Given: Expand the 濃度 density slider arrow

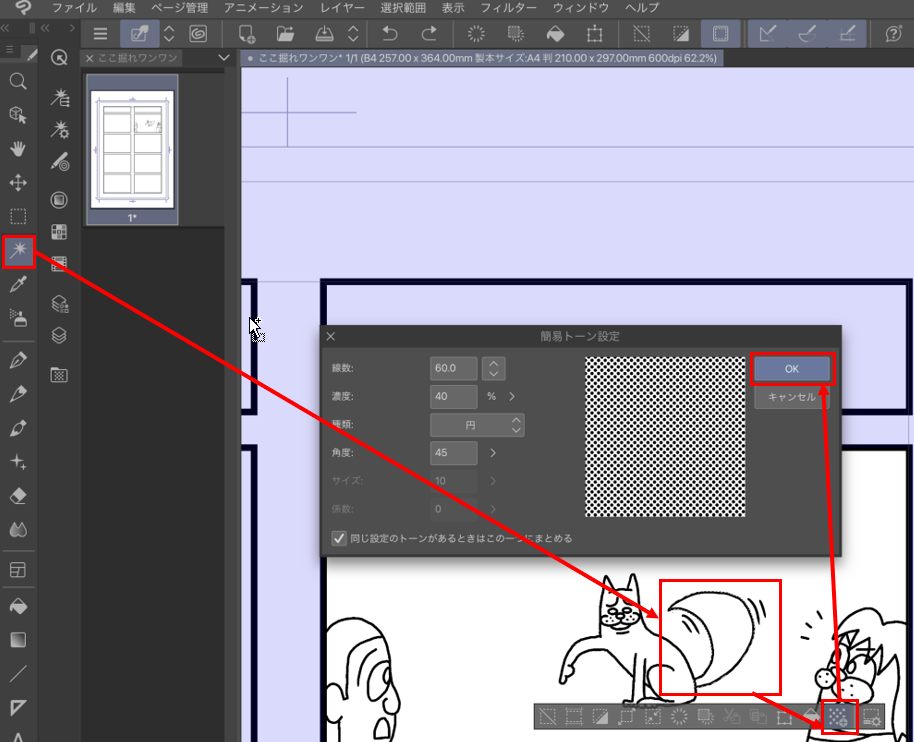Looking at the screenshot, I should coord(512,396).
